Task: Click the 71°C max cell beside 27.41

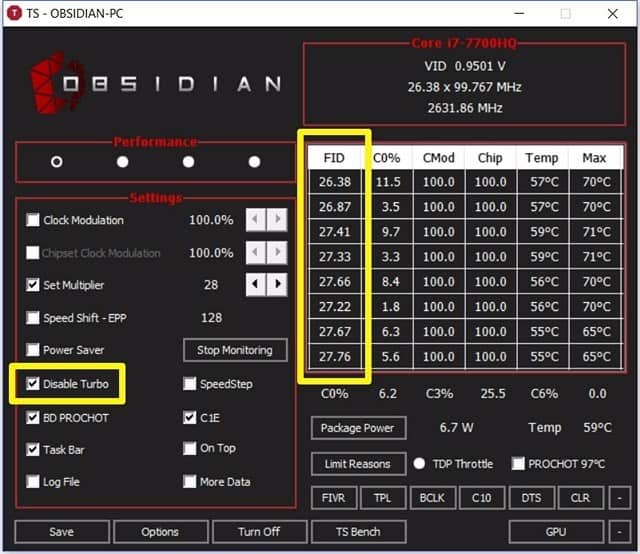Action: pos(596,232)
